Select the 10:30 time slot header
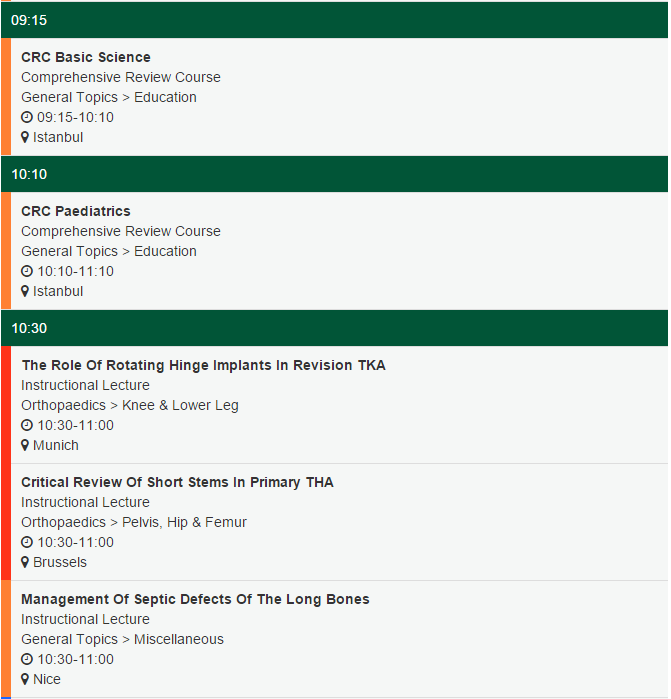 coord(334,328)
